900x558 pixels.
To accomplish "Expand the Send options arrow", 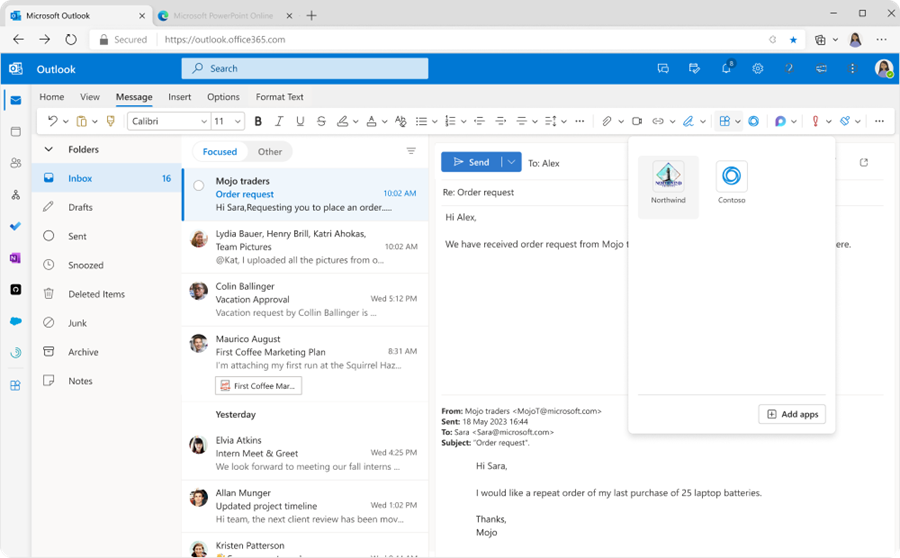I will click(511, 162).
